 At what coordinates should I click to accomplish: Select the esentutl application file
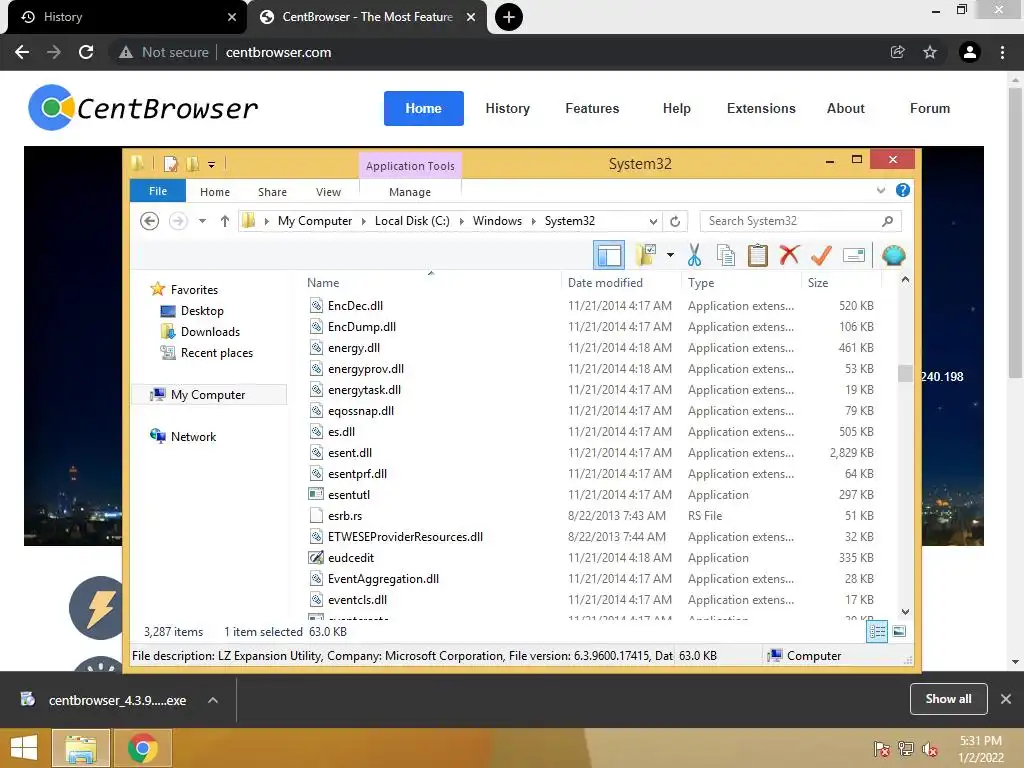pyautogui.click(x=349, y=495)
